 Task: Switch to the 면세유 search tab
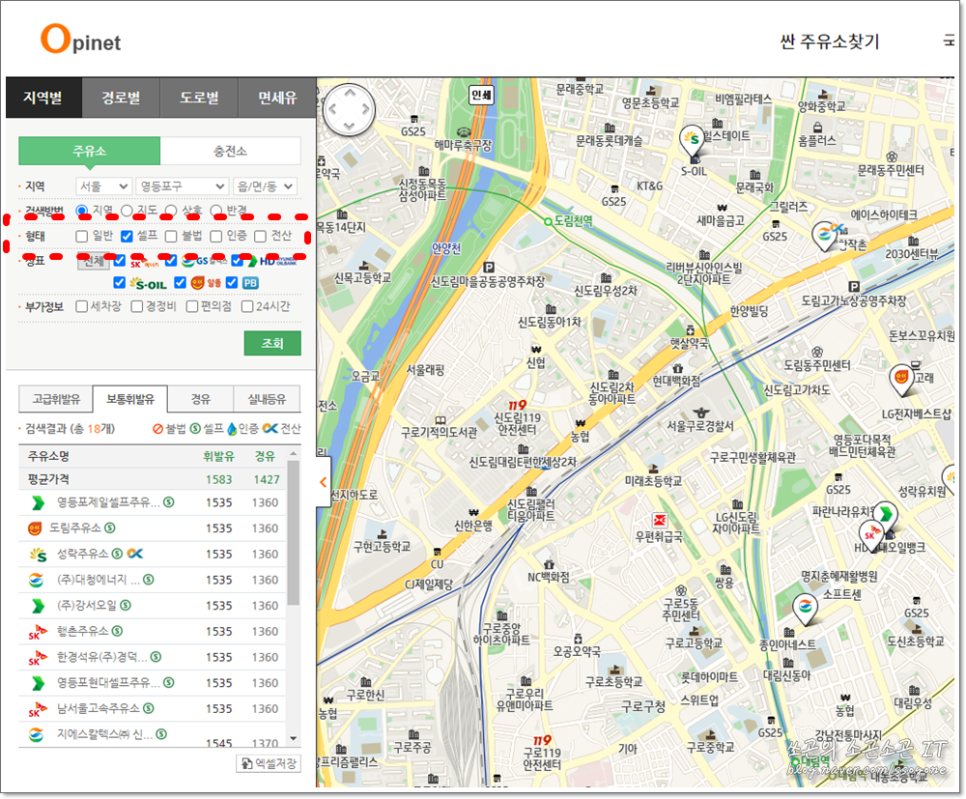tap(277, 97)
